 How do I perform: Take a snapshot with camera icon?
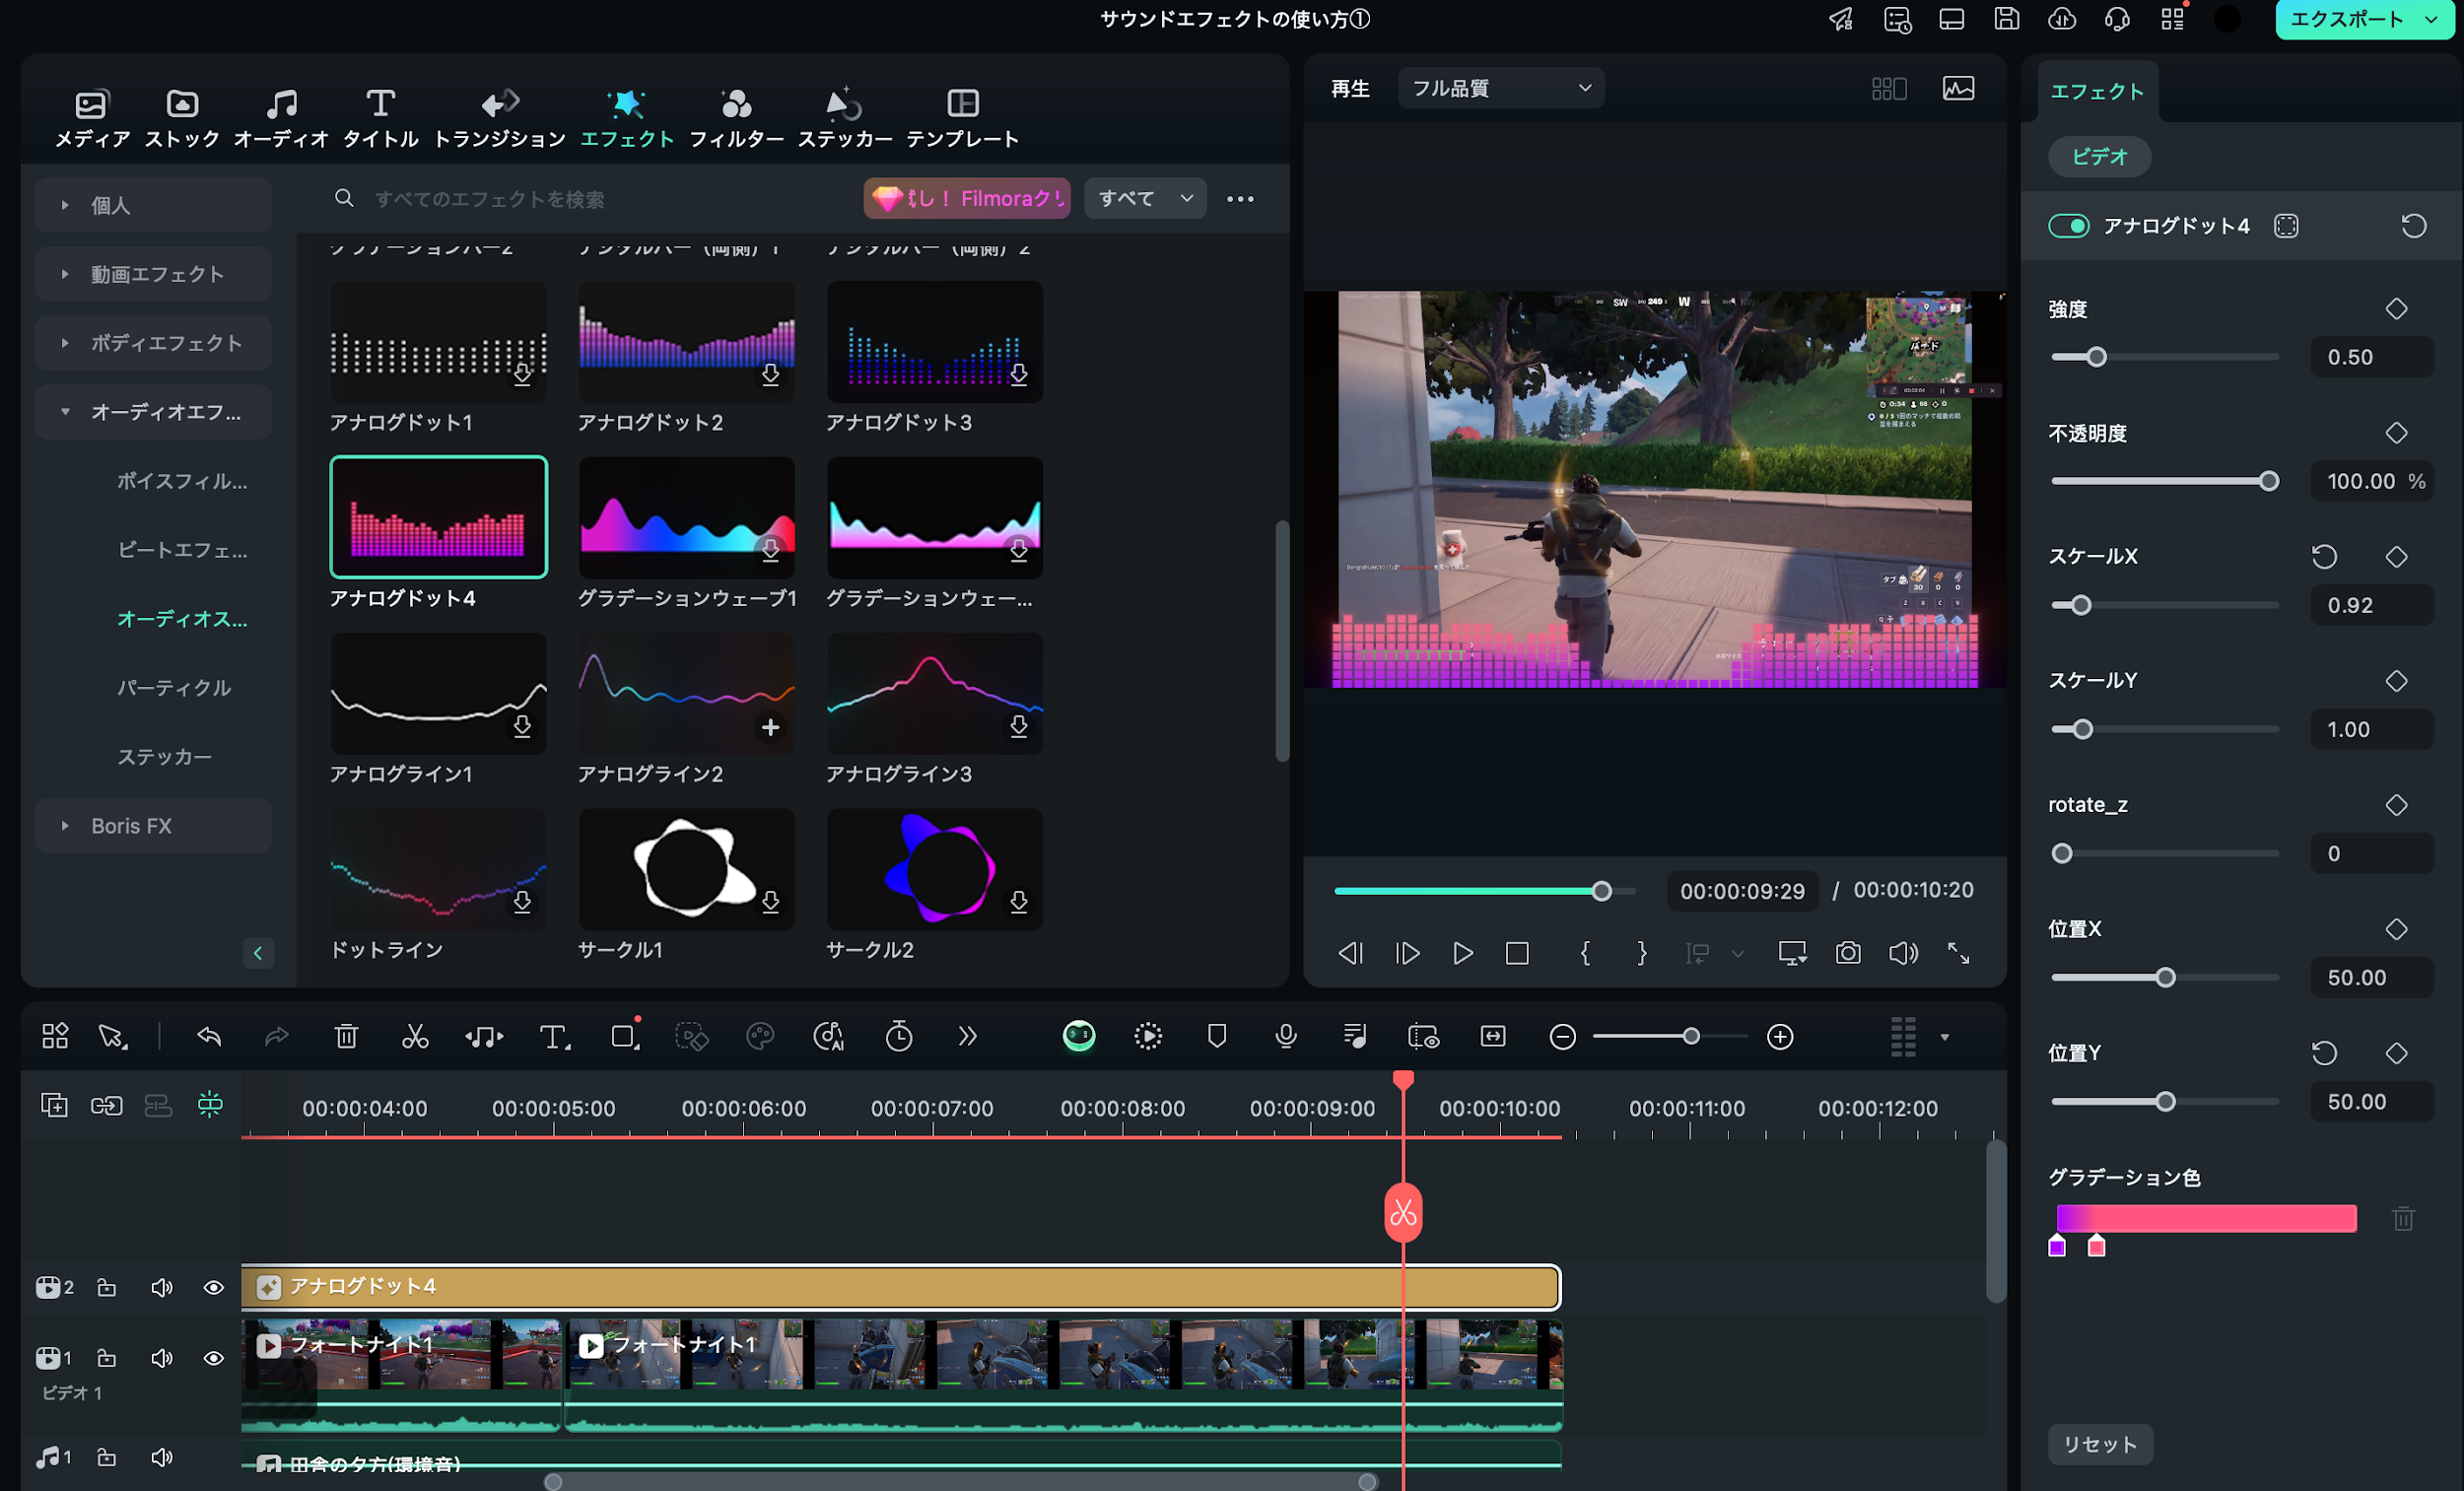(1848, 953)
